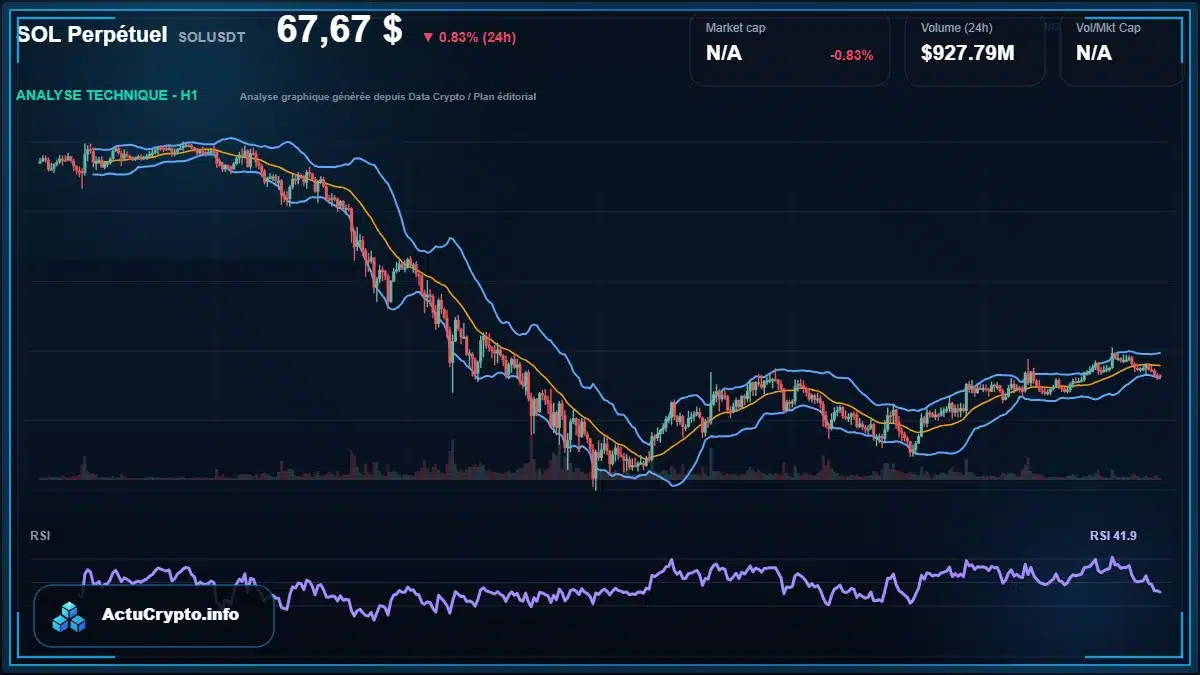1200x675 pixels.
Task: Select the SOLUSDT ticker label
Action: [211, 37]
